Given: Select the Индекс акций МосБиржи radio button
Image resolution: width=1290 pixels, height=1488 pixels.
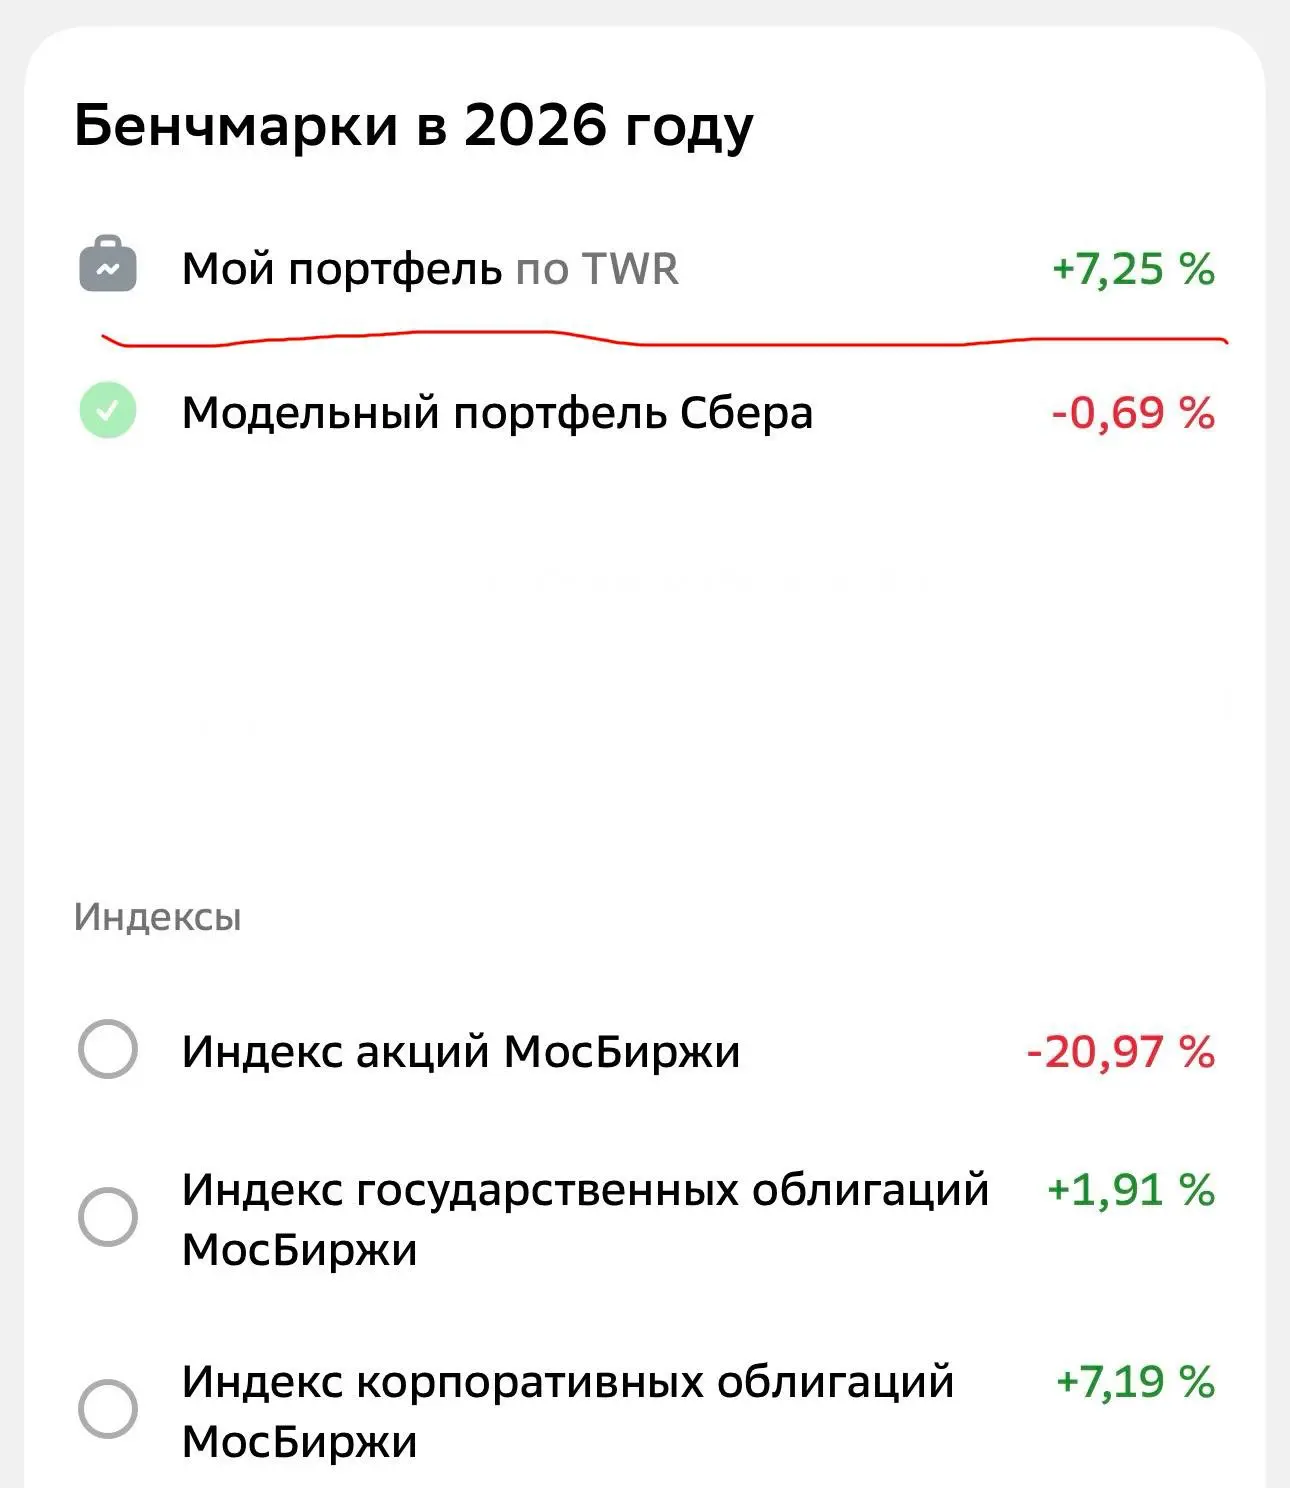Looking at the screenshot, I should tap(108, 1049).
